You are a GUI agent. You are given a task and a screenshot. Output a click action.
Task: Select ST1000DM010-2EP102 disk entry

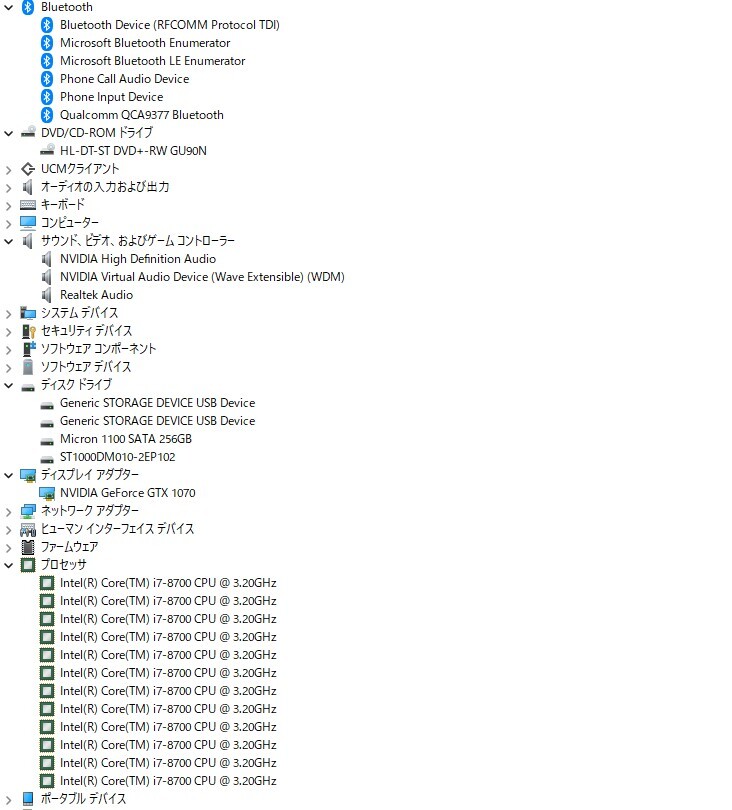(117, 457)
